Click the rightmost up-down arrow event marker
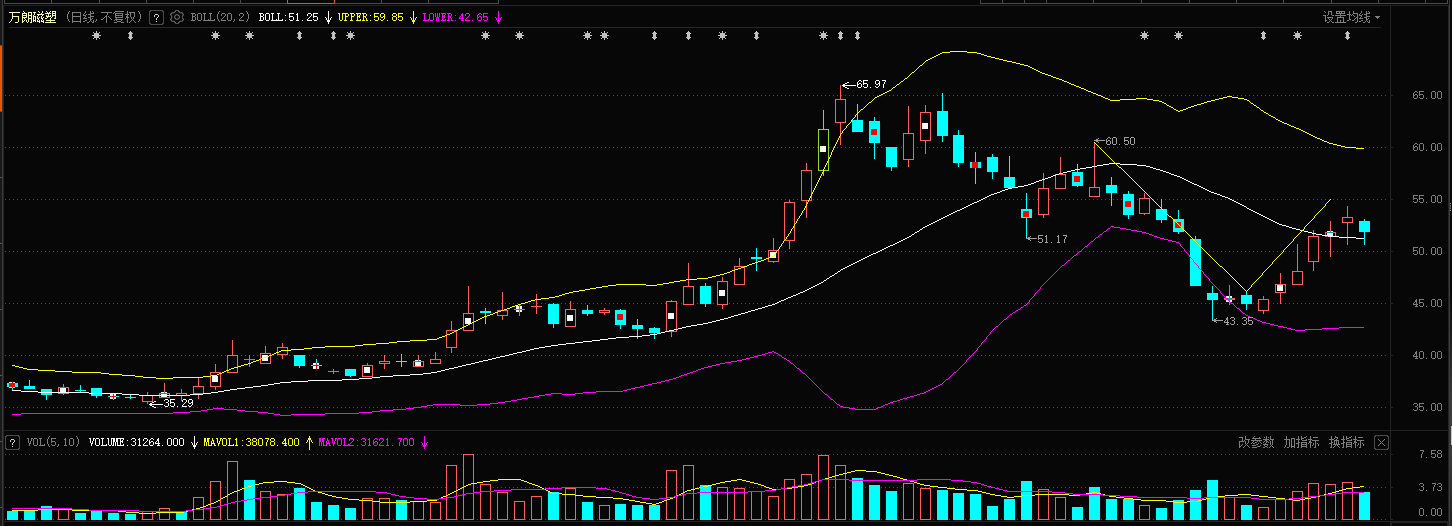 (x=1349, y=36)
